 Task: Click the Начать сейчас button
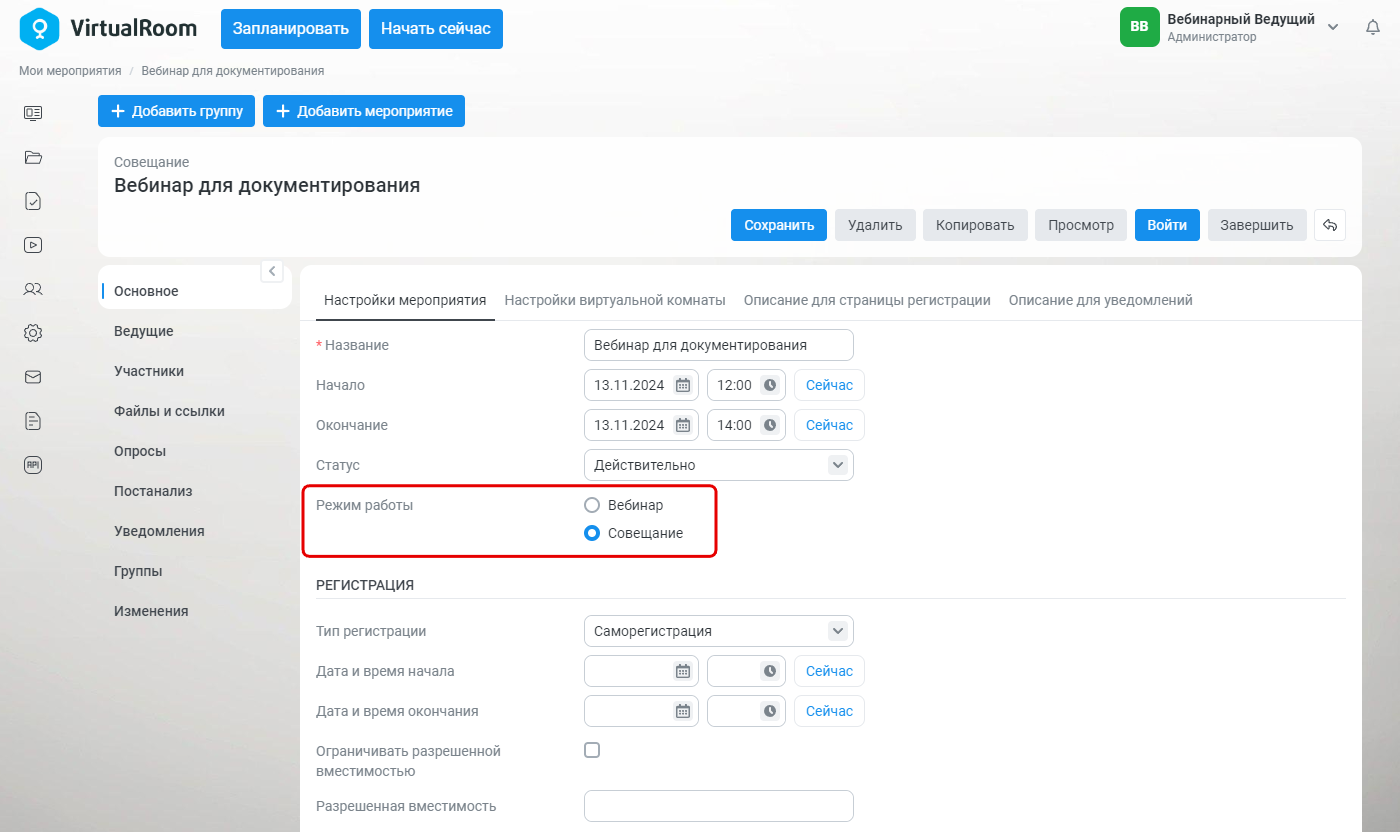436,29
